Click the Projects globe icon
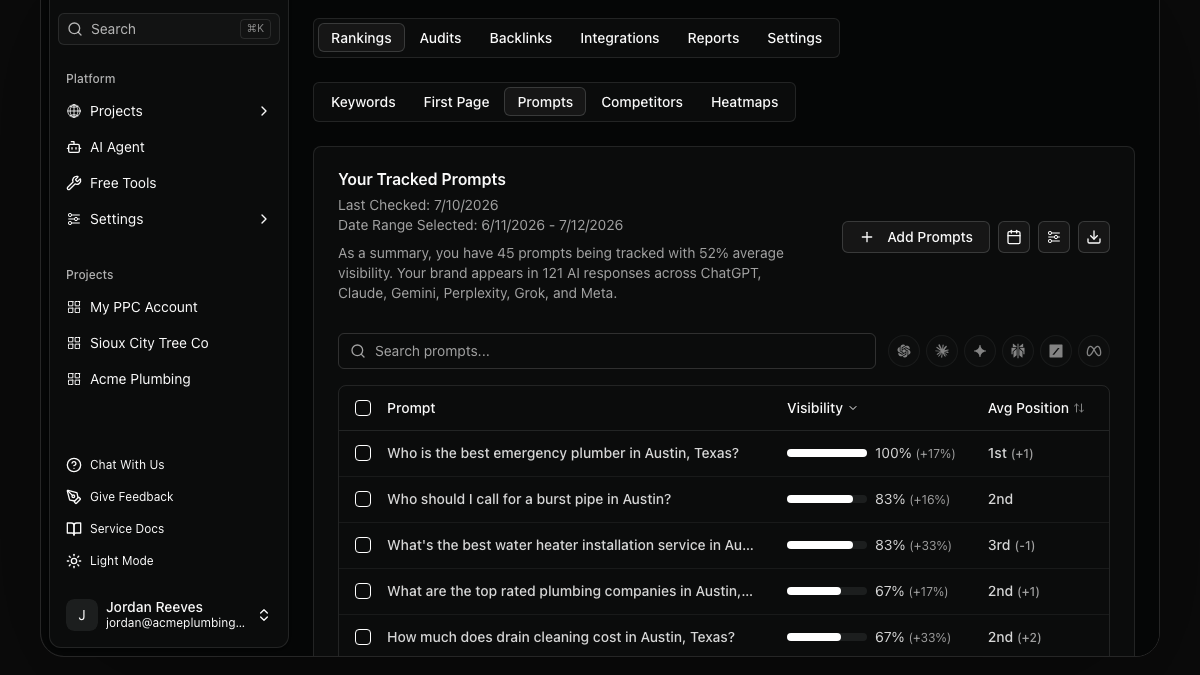The width and height of the screenshot is (1200, 675). coord(74,111)
